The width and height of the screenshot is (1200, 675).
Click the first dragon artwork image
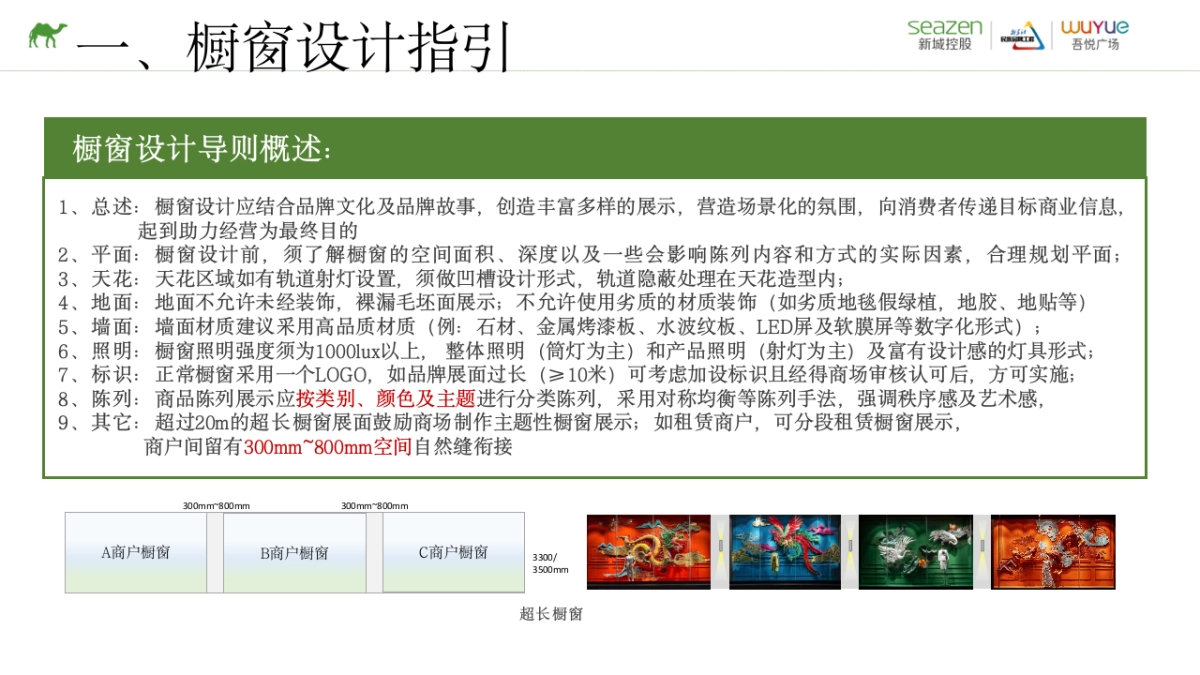click(x=648, y=552)
